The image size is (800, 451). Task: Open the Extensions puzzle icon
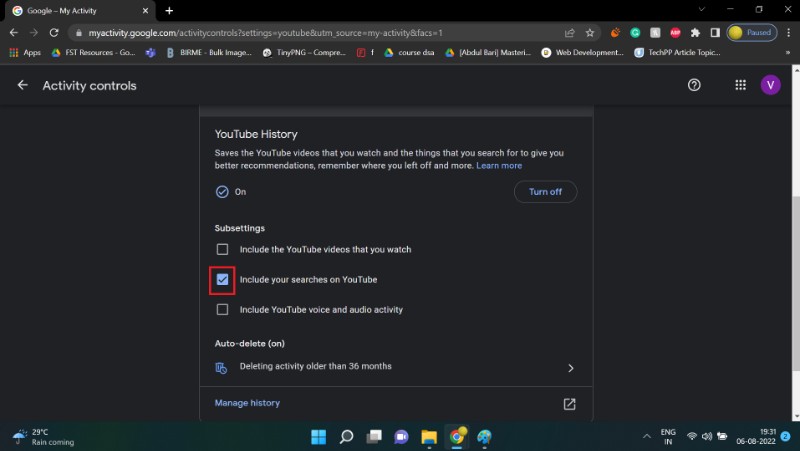point(695,33)
